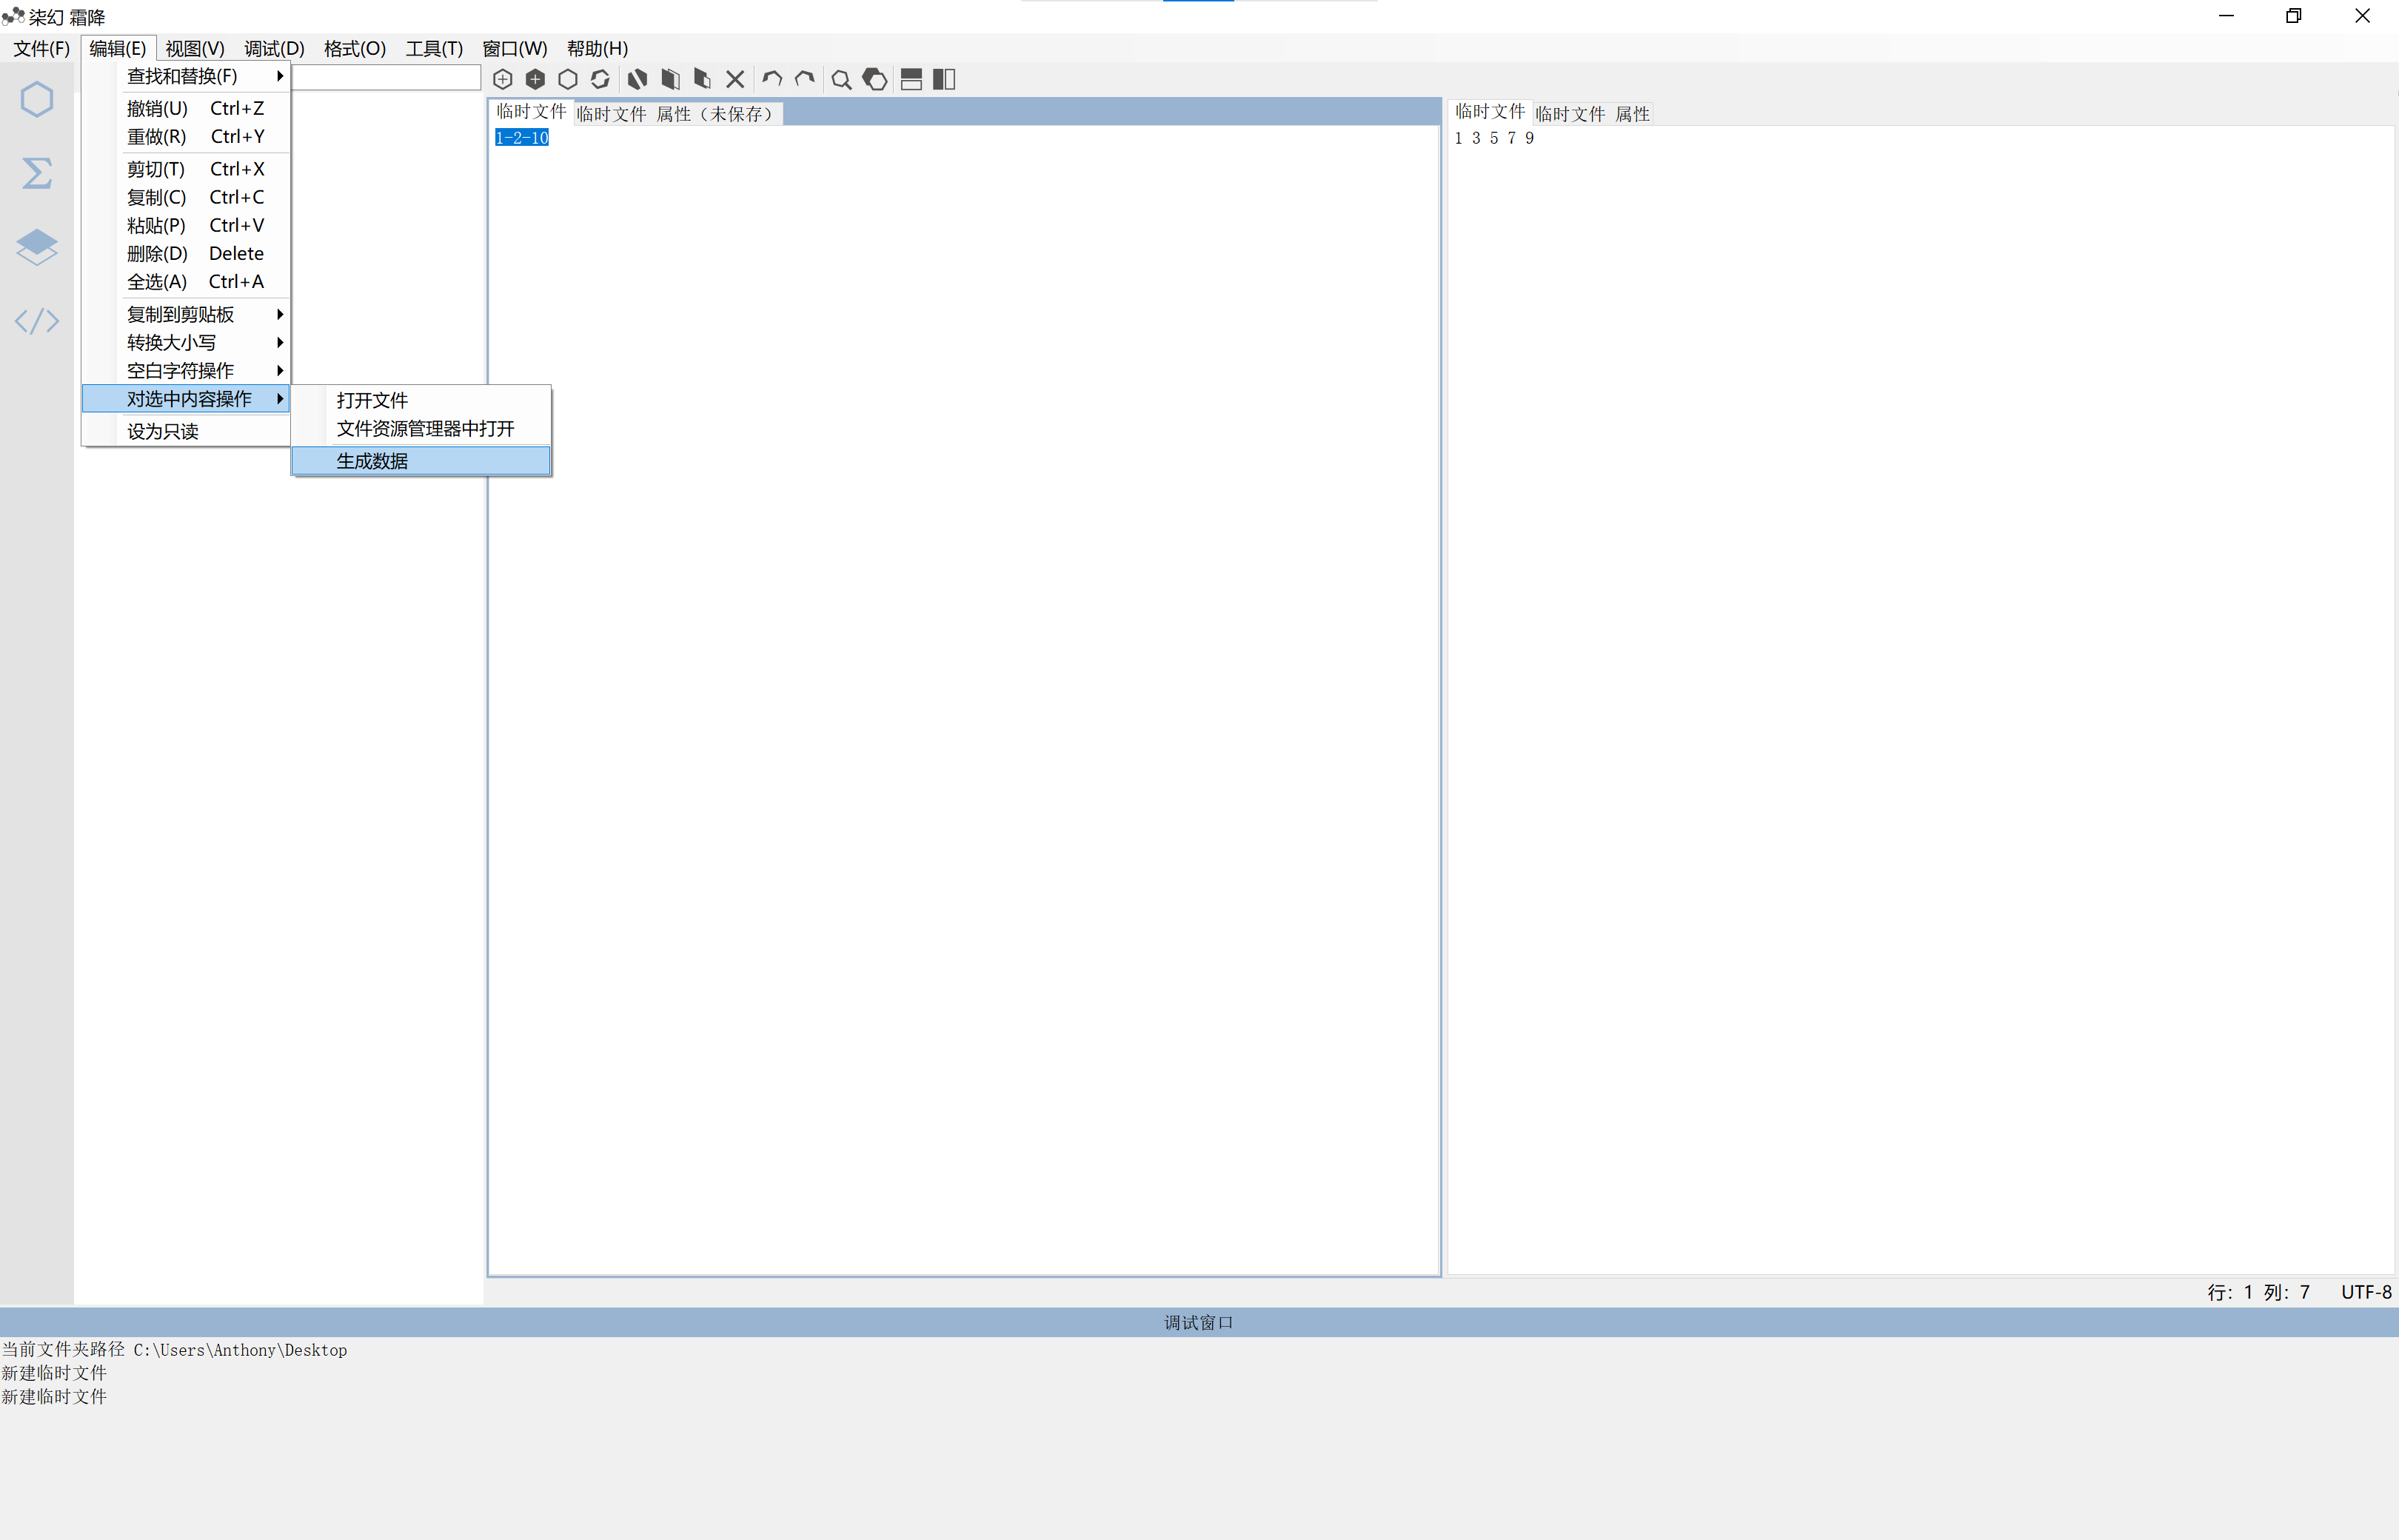Open the 帮助(H) menu

pyautogui.click(x=597, y=48)
